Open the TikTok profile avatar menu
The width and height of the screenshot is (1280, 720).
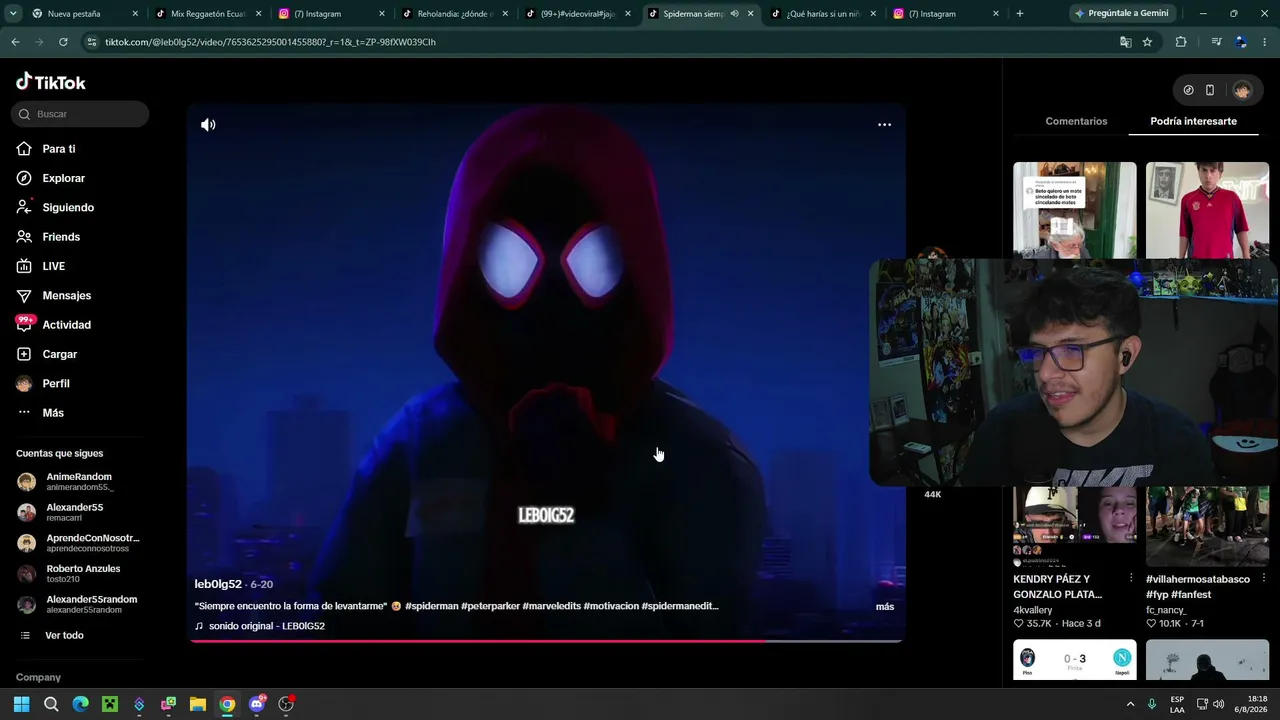(x=1242, y=90)
